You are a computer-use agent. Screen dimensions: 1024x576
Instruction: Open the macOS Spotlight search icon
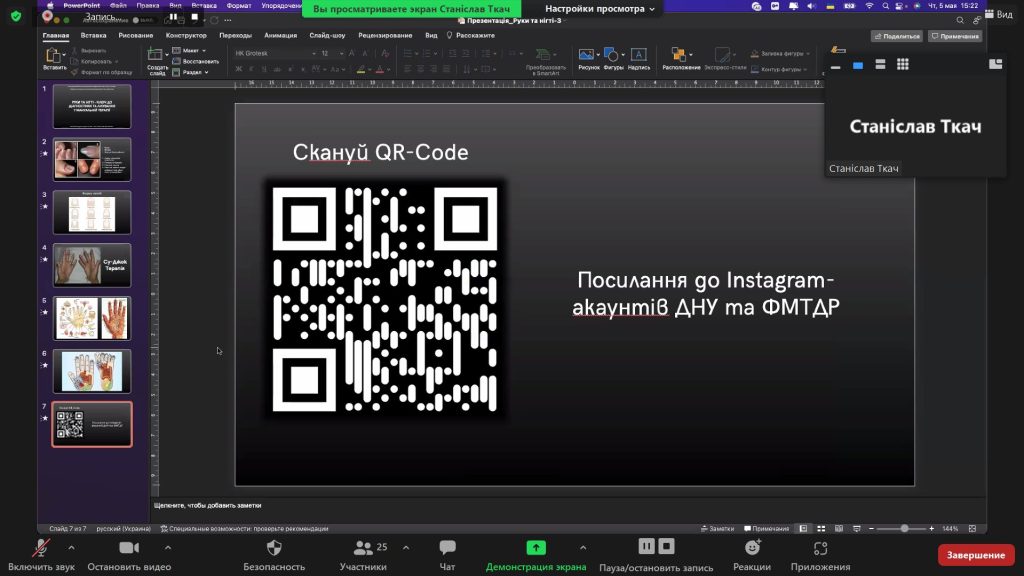pyautogui.click(x=886, y=6)
